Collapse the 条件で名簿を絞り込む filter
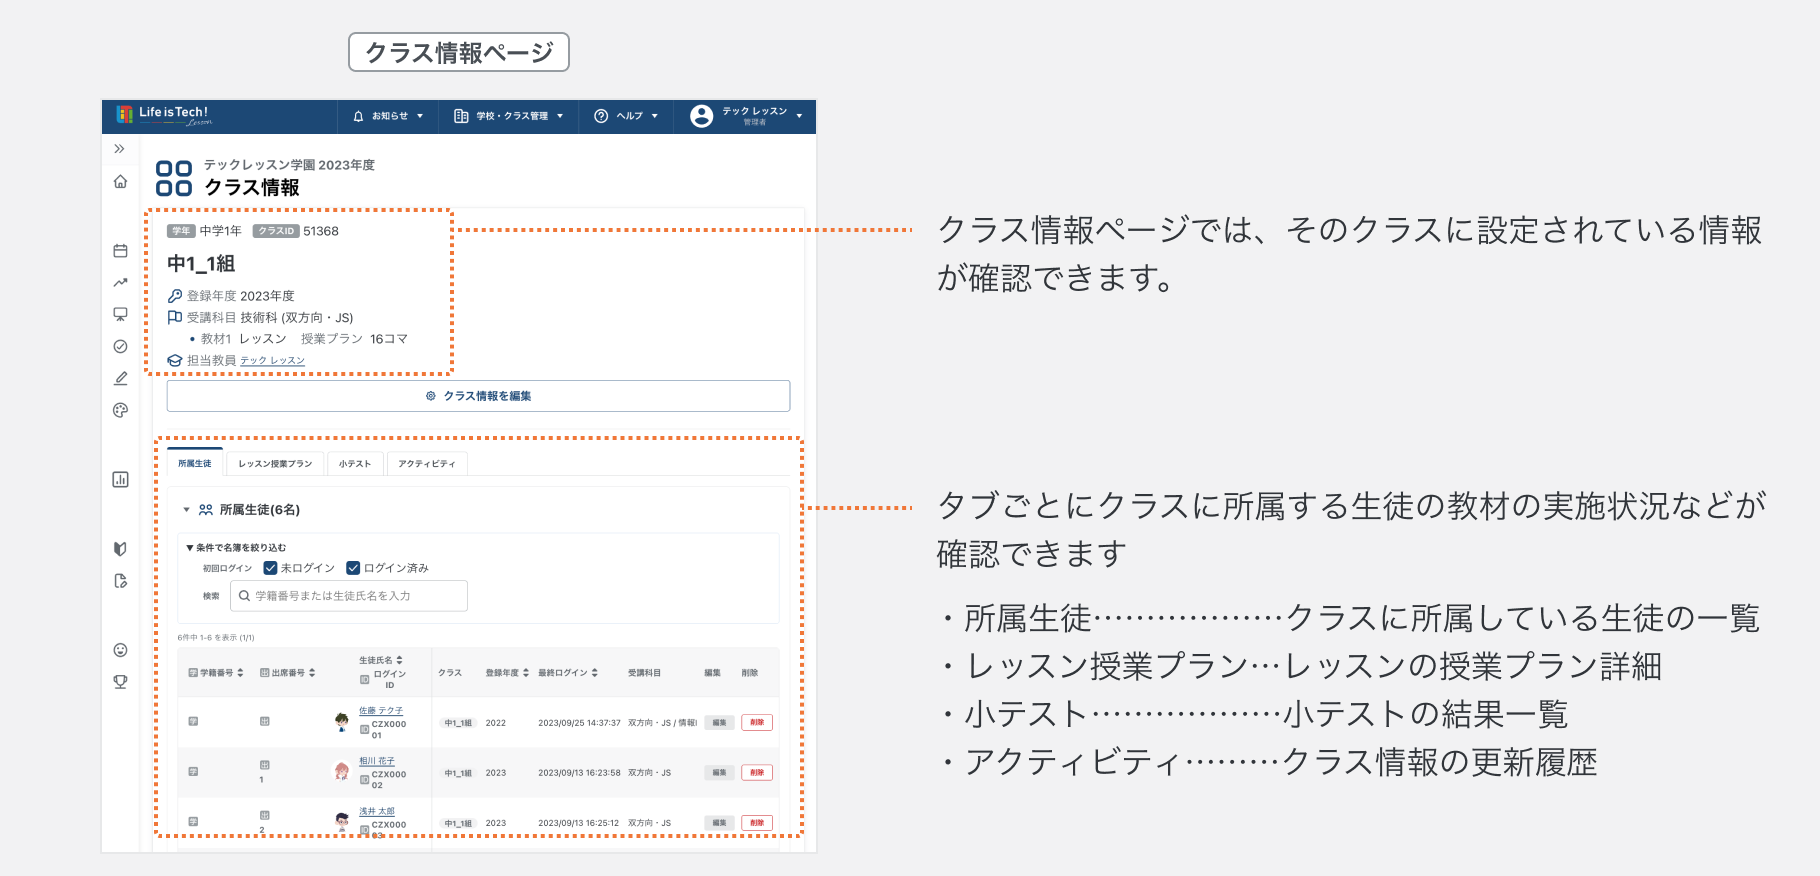This screenshot has height=876, width=1820. [236, 547]
